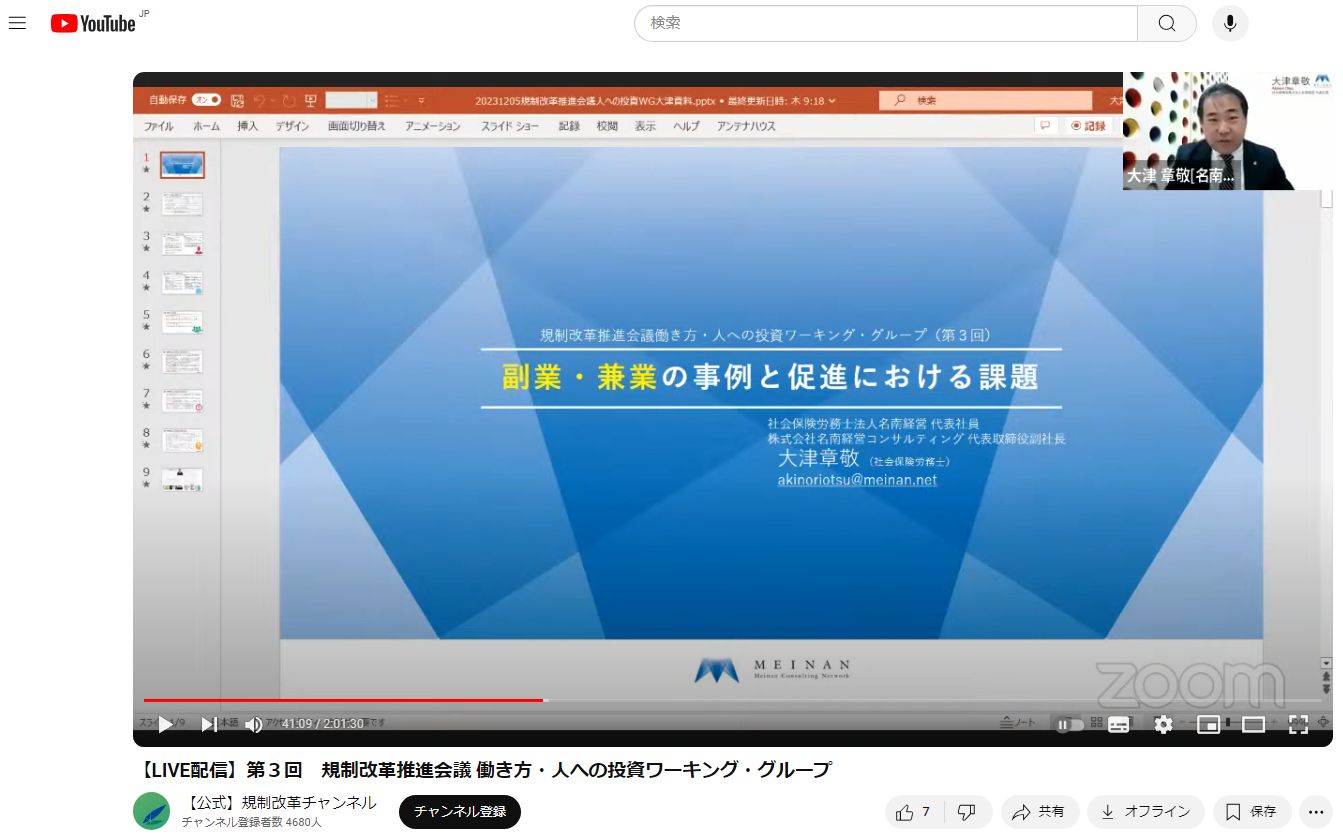Select slide 2 thumbnail
Screen dimensions: 1343x837
(x=182, y=204)
